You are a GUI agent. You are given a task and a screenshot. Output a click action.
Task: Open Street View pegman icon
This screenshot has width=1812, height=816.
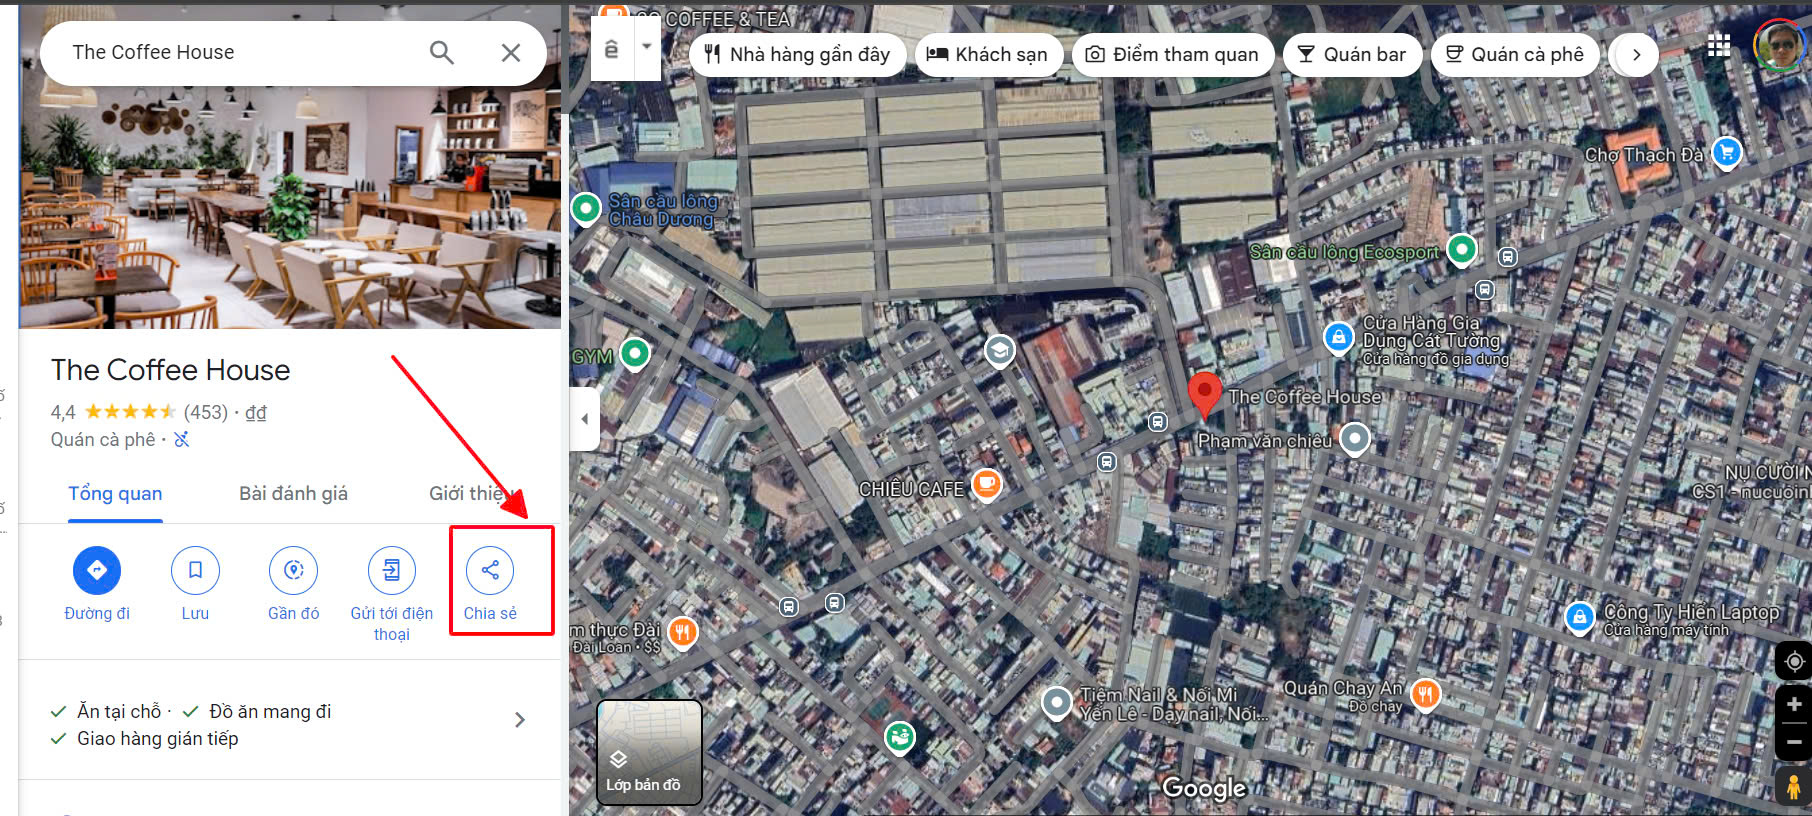coord(1794,787)
